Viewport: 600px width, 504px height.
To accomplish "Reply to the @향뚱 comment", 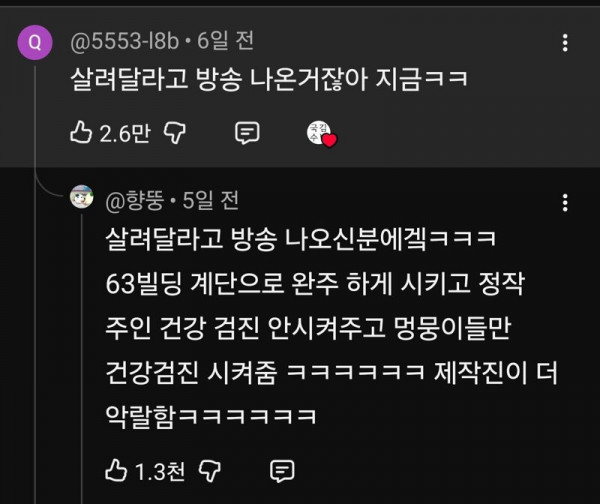I will click(x=282, y=471).
